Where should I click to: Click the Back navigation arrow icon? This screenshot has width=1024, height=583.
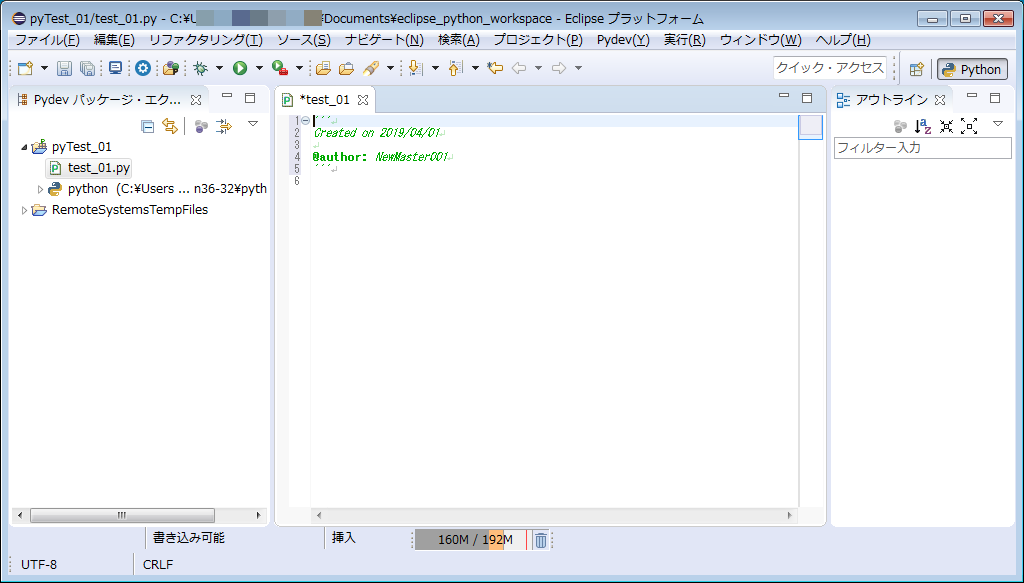click(519, 68)
